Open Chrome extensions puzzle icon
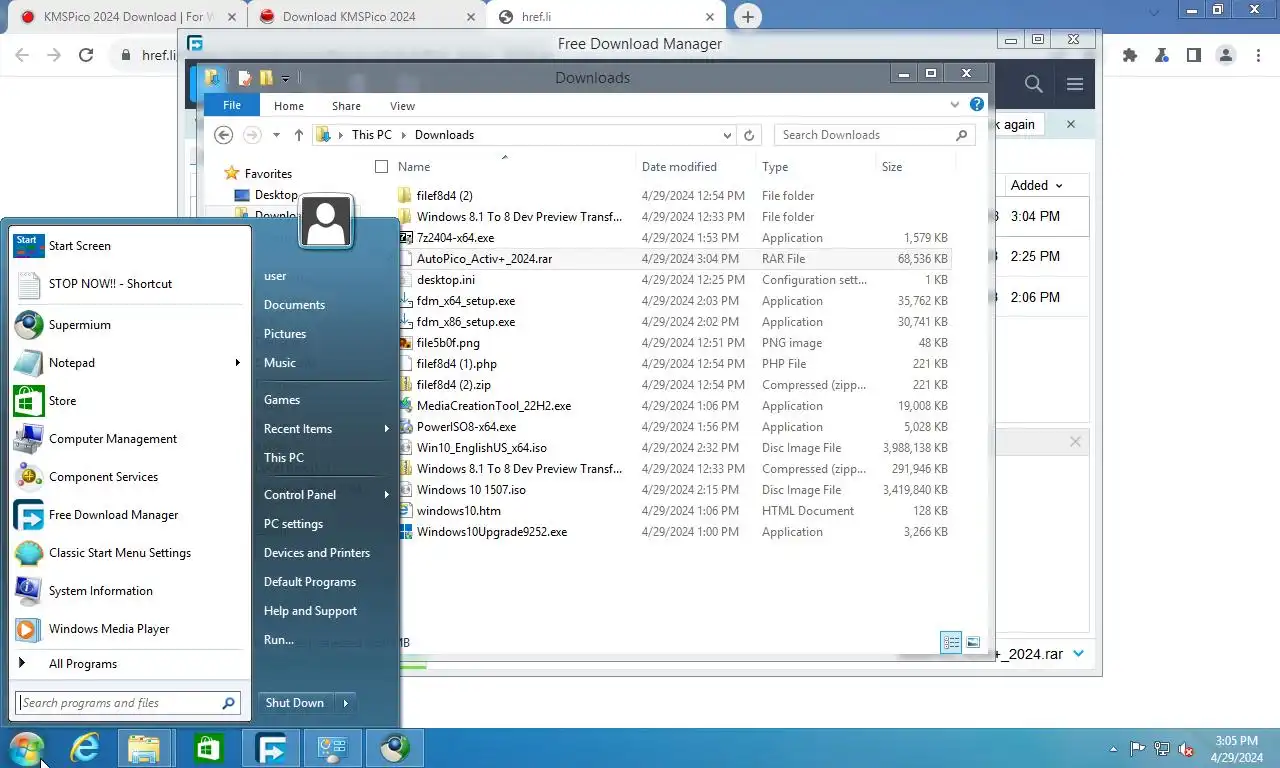This screenshot has width=1280, height=768. (x=1130, y=56)
